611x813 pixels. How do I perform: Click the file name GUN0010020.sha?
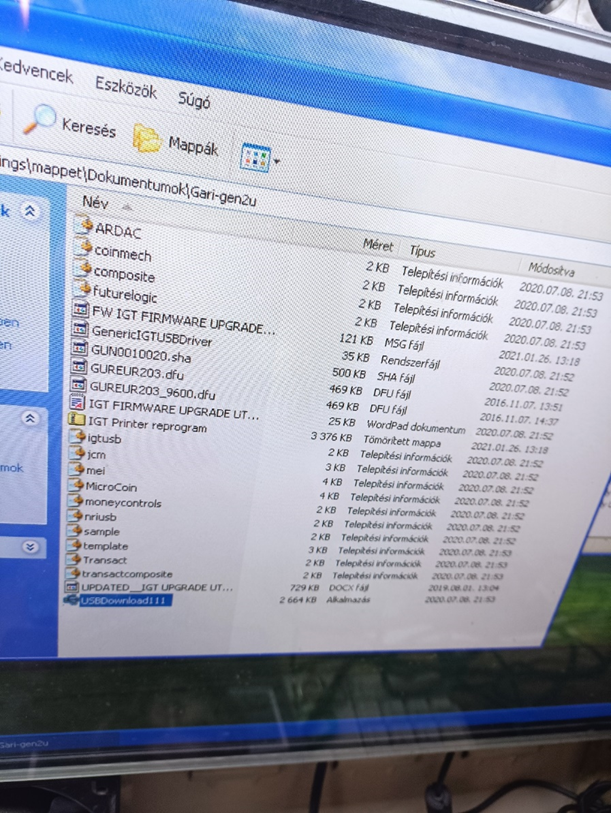click(x=141, y=354)
